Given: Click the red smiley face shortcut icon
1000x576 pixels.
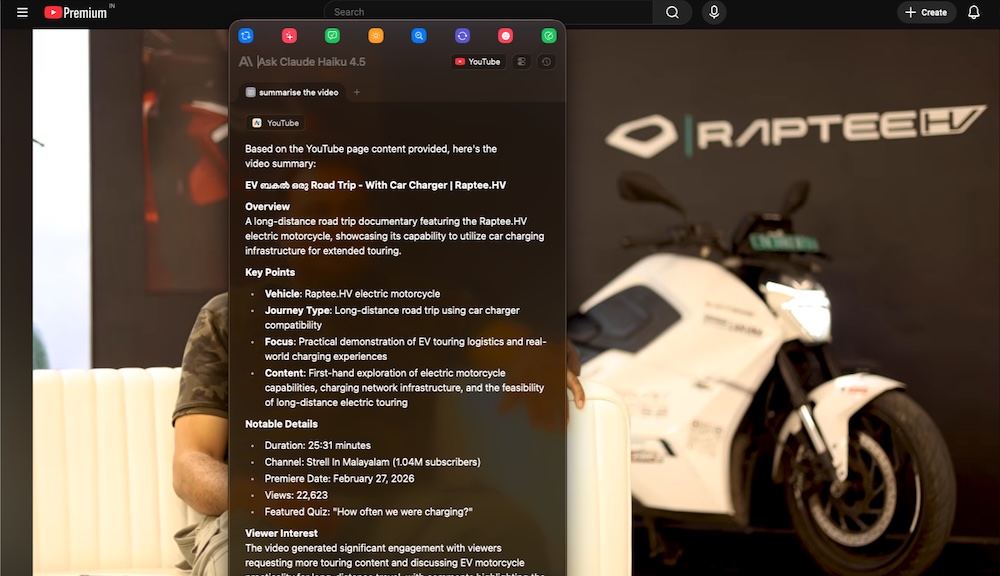Looking at the screenshot, I should [505, 36].
